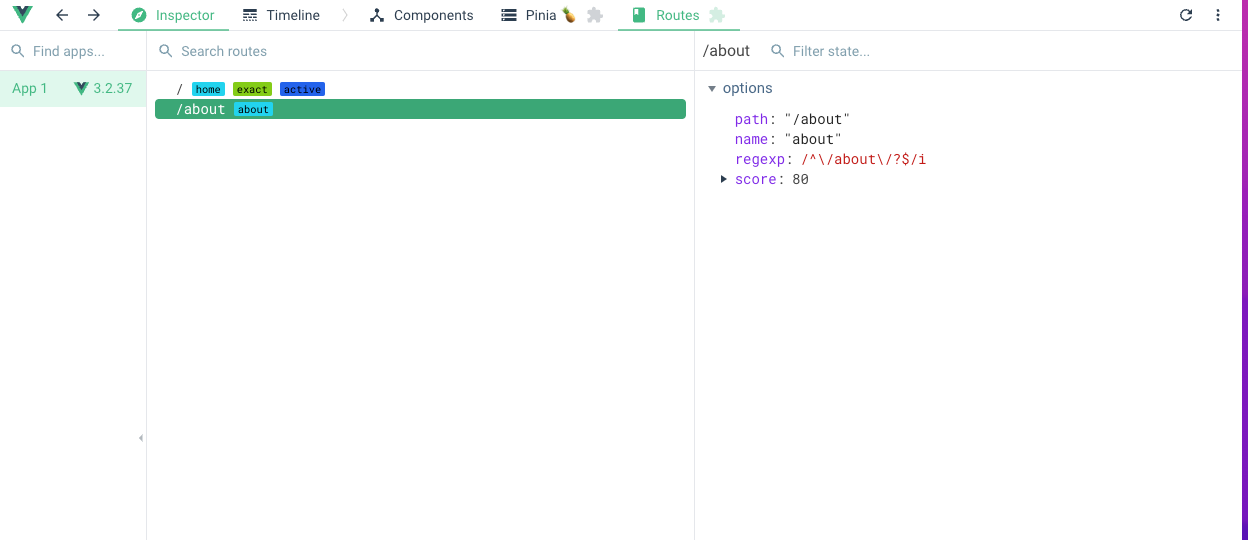Select the Components inspector
The width and height of the screenshot is (1248, 540).
click(421, 15)
